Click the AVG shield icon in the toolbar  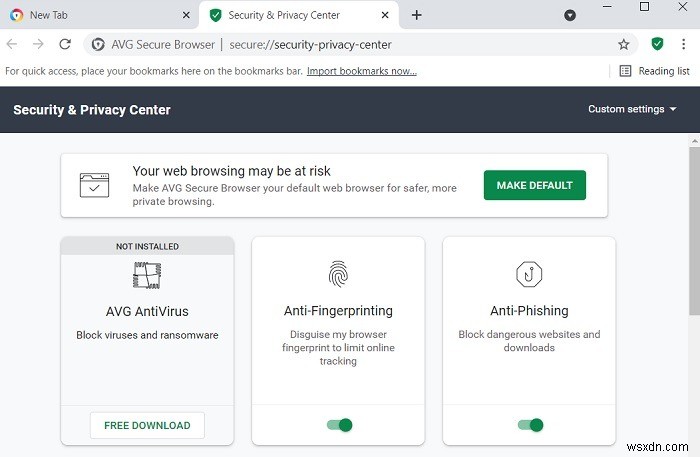(657, 44)
